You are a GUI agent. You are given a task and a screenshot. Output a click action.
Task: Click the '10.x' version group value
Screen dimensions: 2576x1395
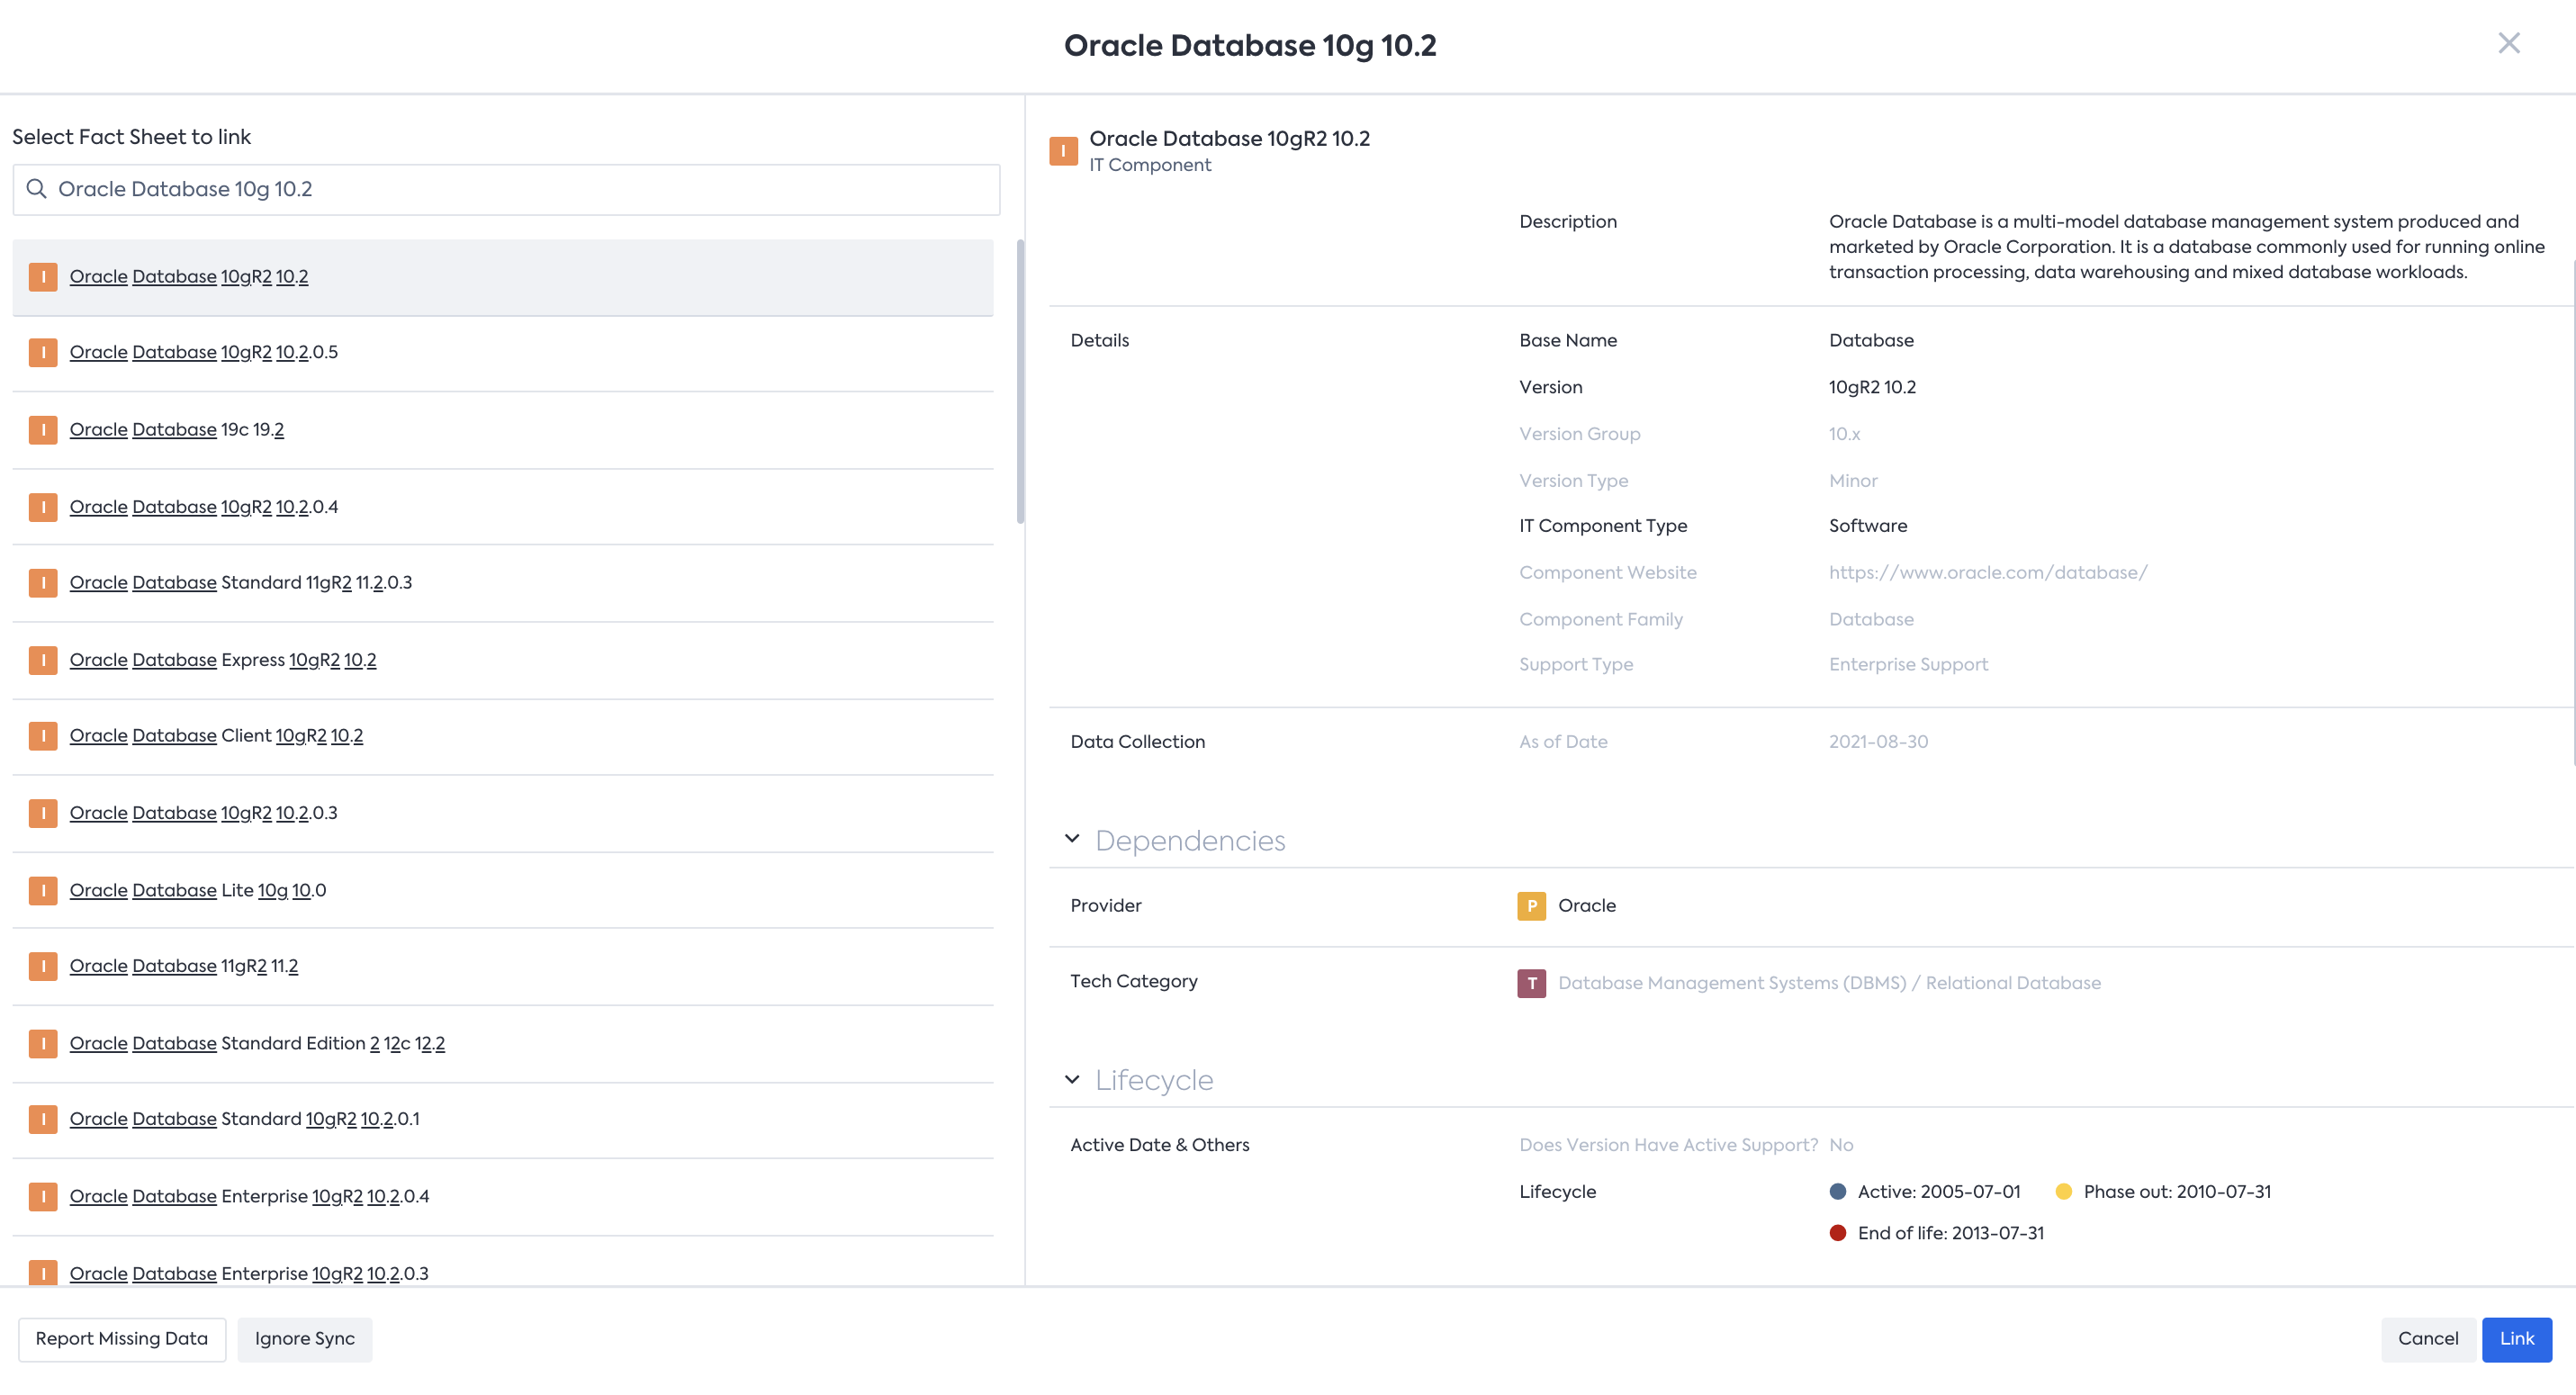point(1844,434)
